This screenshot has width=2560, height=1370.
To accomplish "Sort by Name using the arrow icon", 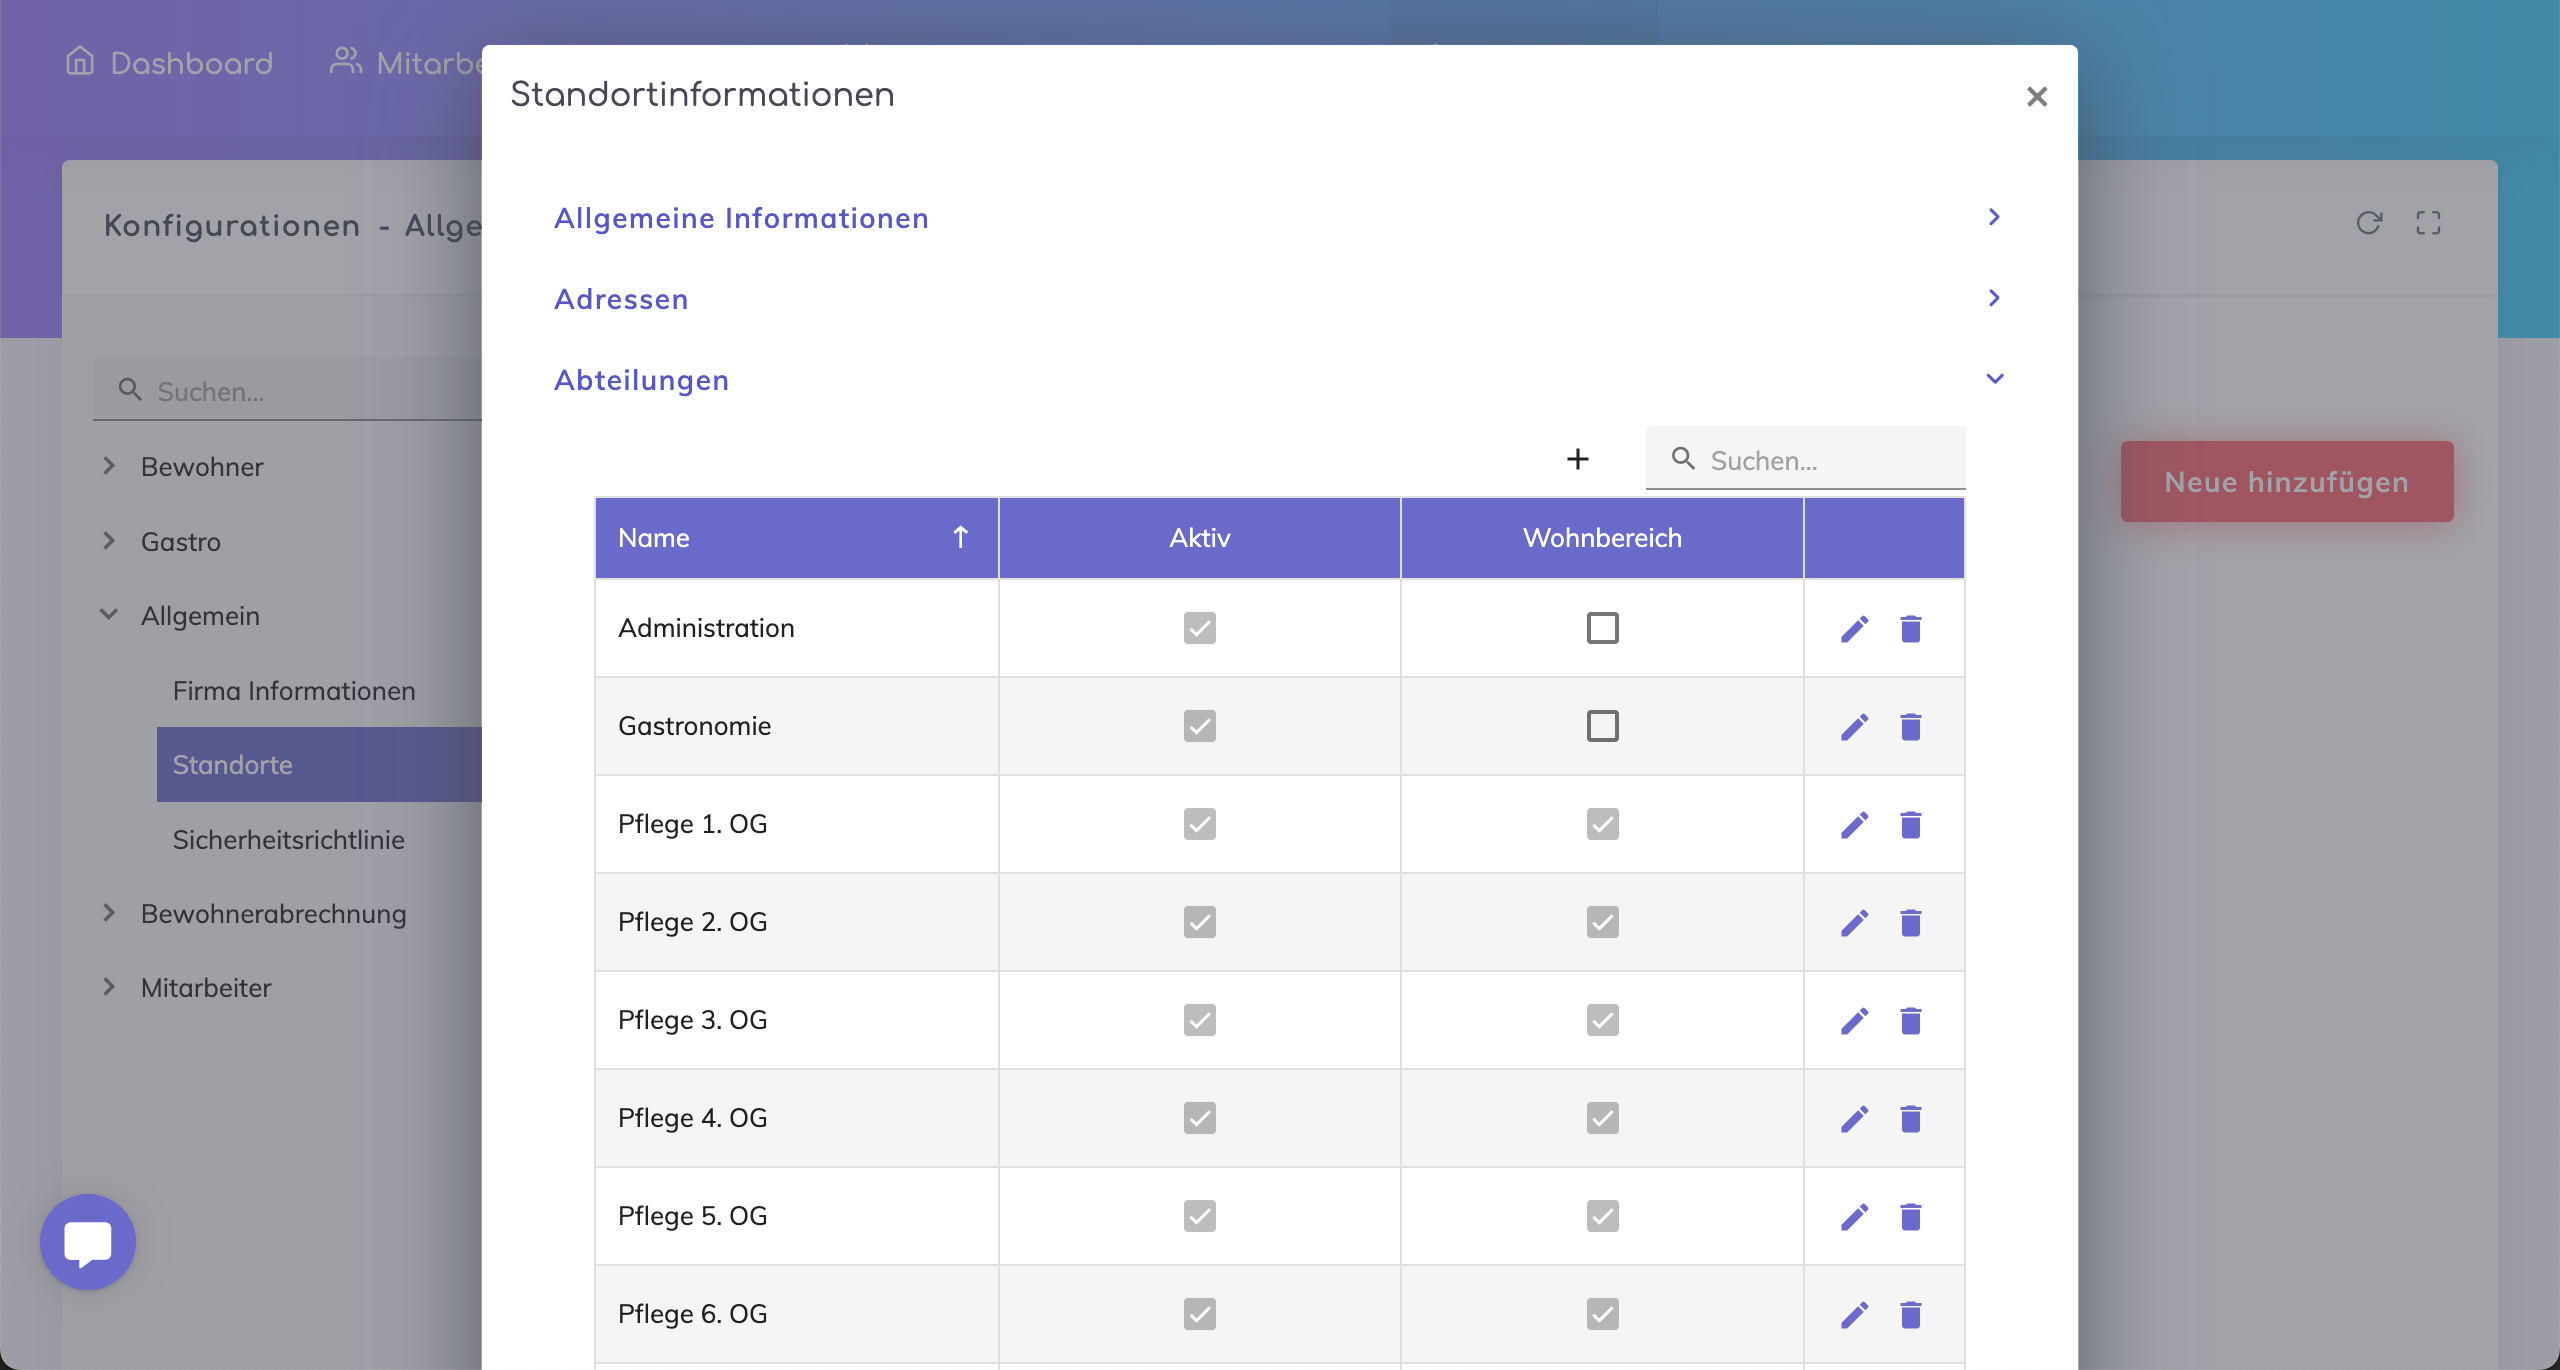I will [x=960, y=538].
